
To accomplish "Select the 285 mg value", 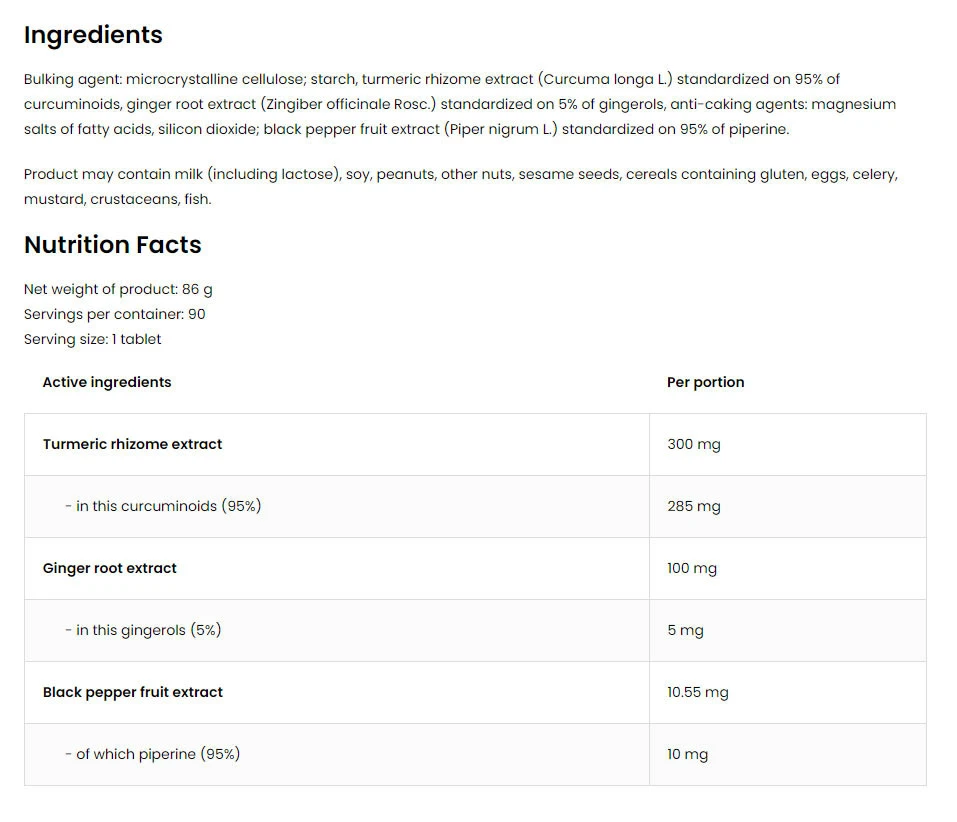I will click(x=693, y=506).
